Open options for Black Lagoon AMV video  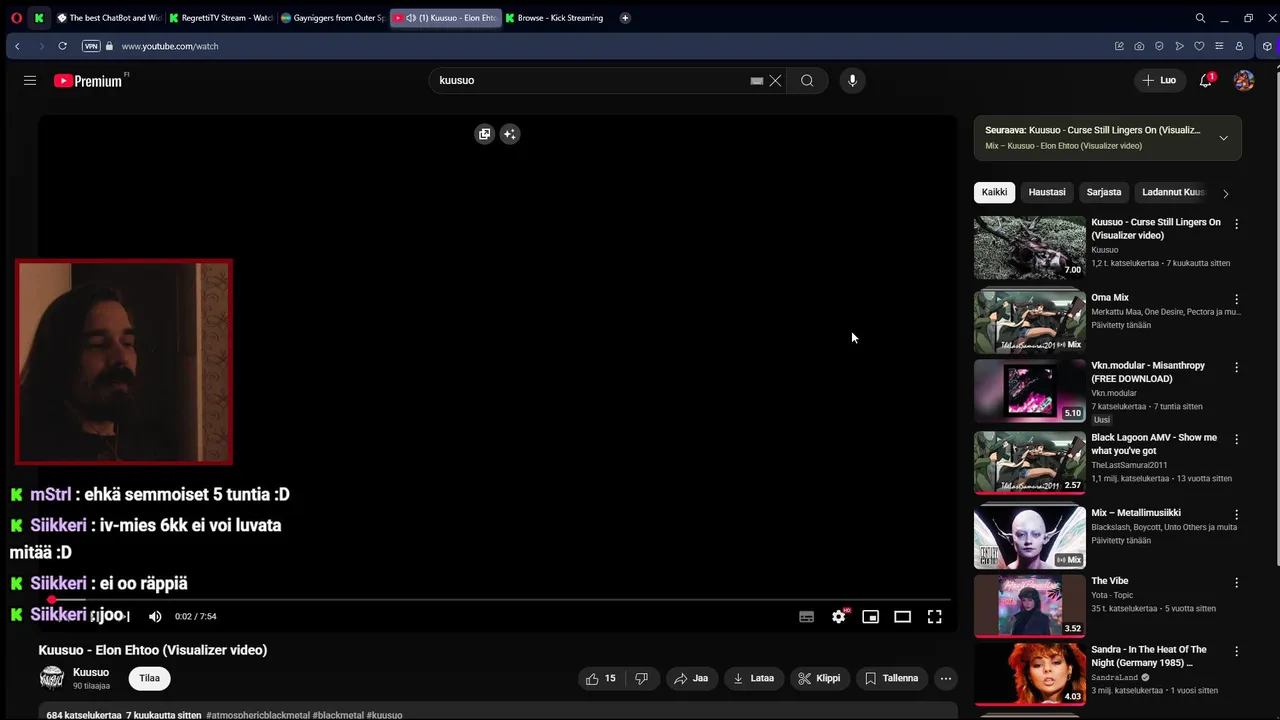tap(1236, 439)
